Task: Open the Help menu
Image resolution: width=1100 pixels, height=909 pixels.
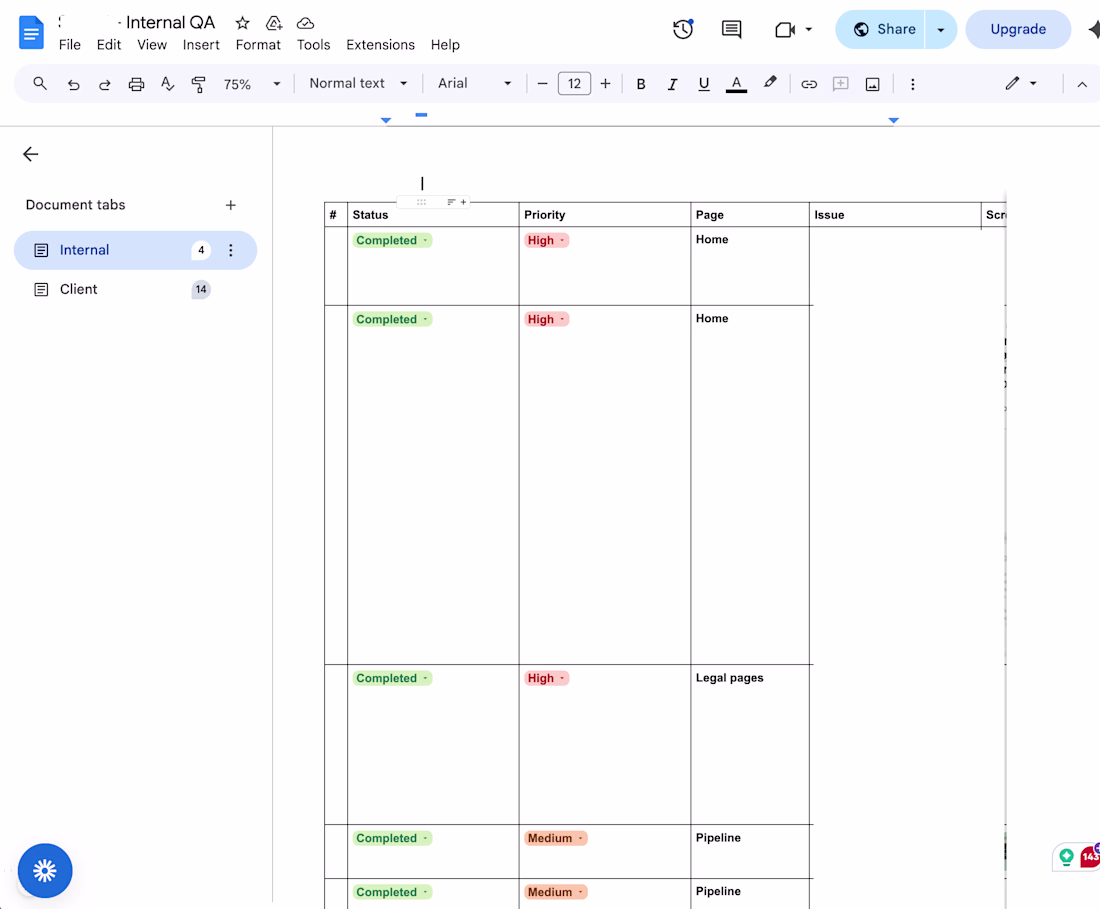Action: [x=445, y=45]
